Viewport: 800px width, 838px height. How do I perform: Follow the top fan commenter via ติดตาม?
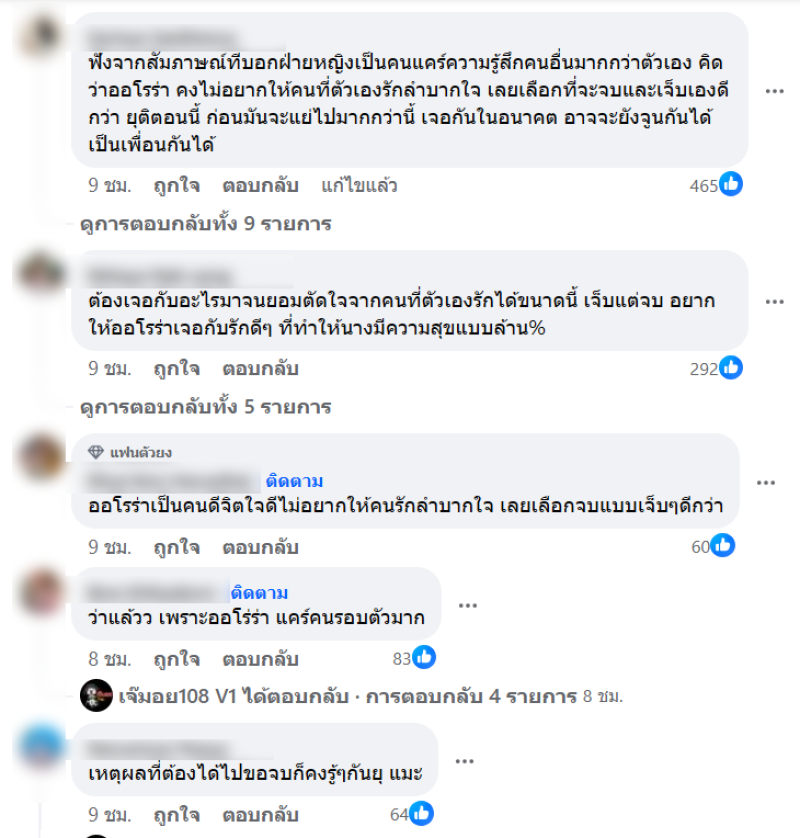(x=294, y=482)
